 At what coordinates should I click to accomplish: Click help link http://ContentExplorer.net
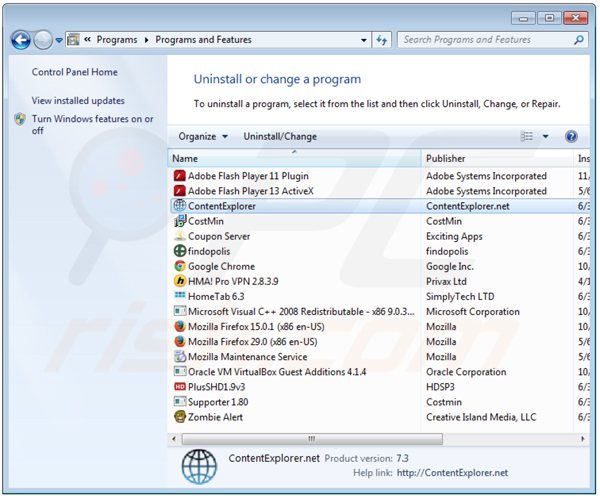coord(452,473)
